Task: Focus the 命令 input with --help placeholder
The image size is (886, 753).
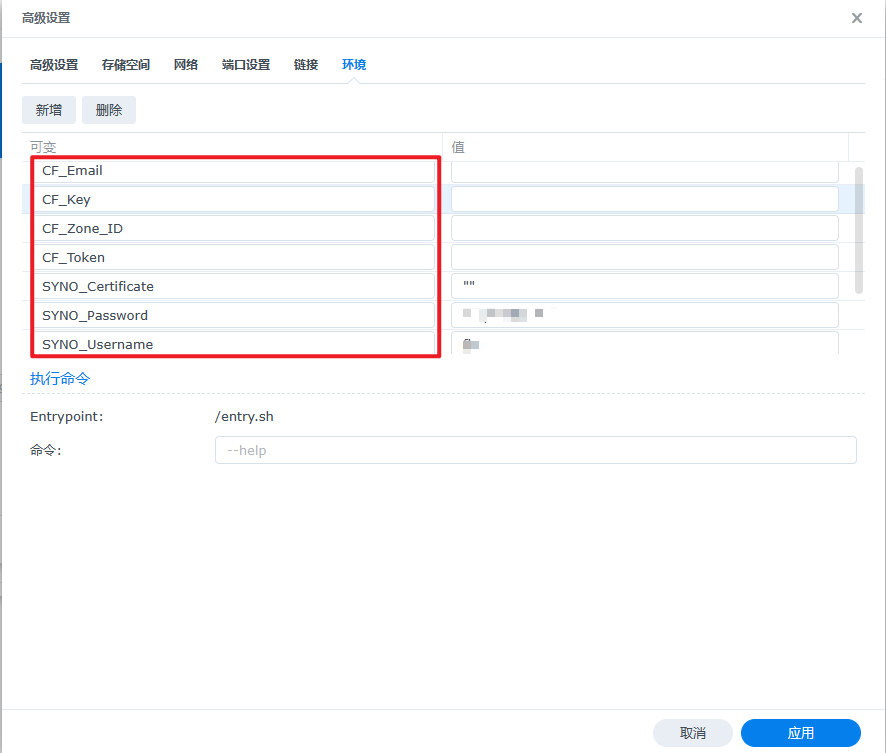Action: point(536,450)
